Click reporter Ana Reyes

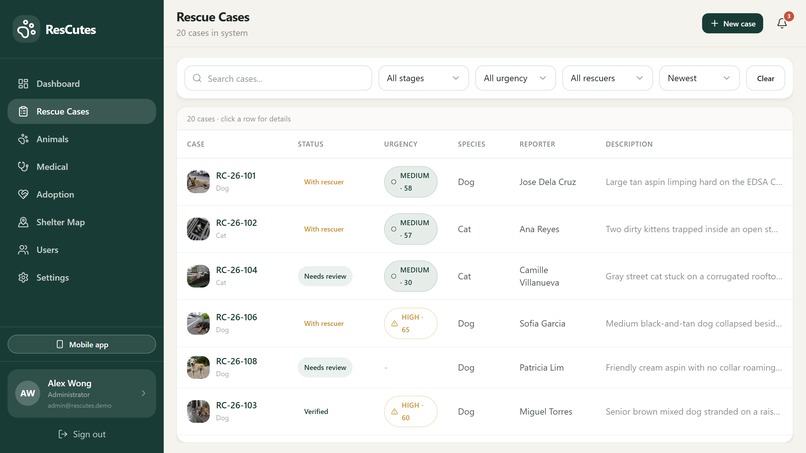[539, 229]
